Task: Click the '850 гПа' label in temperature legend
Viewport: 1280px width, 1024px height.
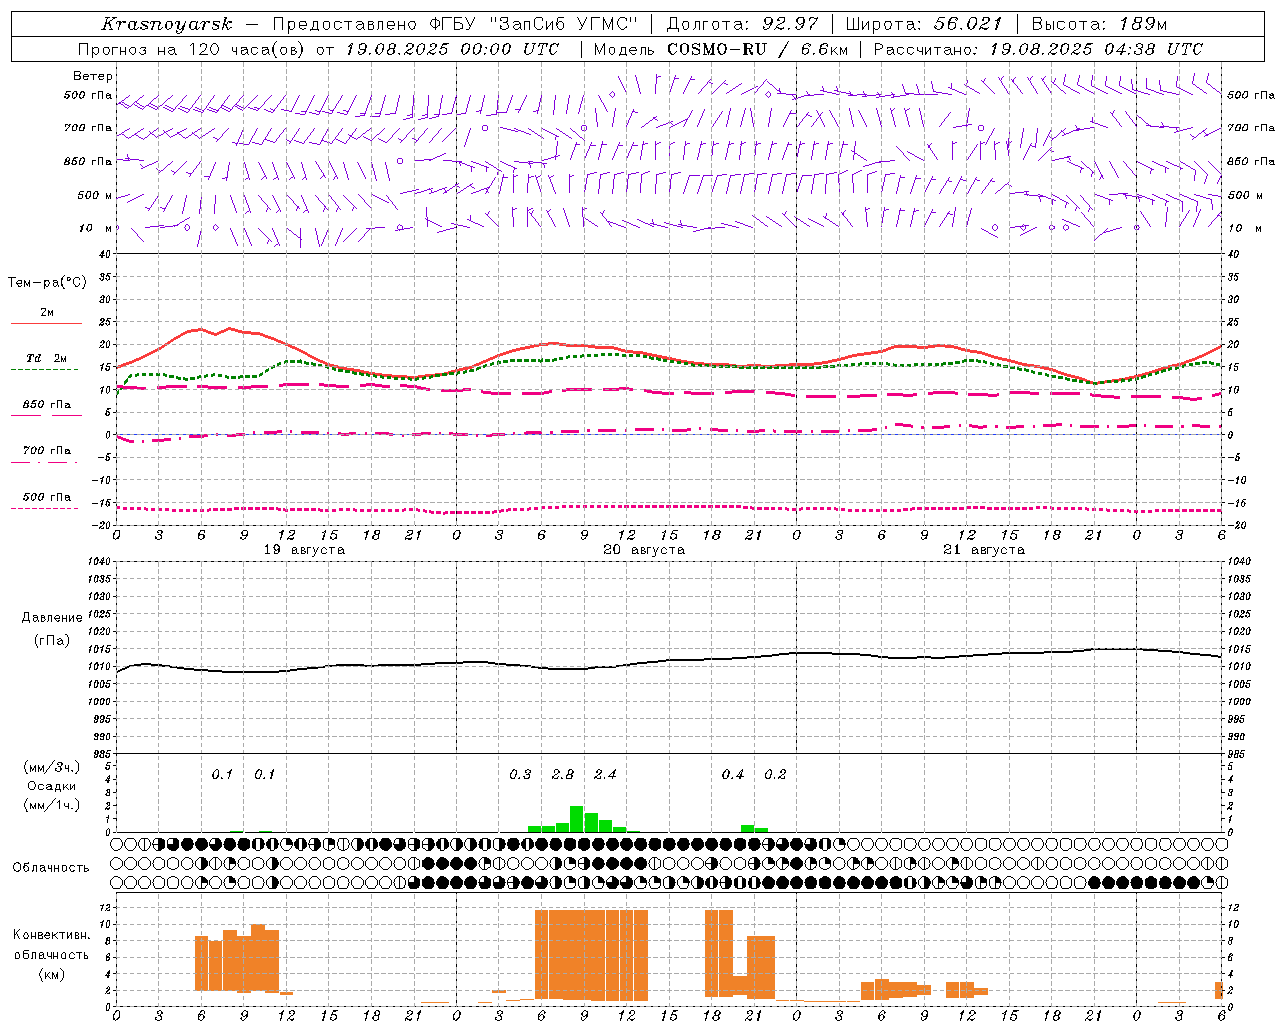Action: pyautogui.click(x=47, y=405)
